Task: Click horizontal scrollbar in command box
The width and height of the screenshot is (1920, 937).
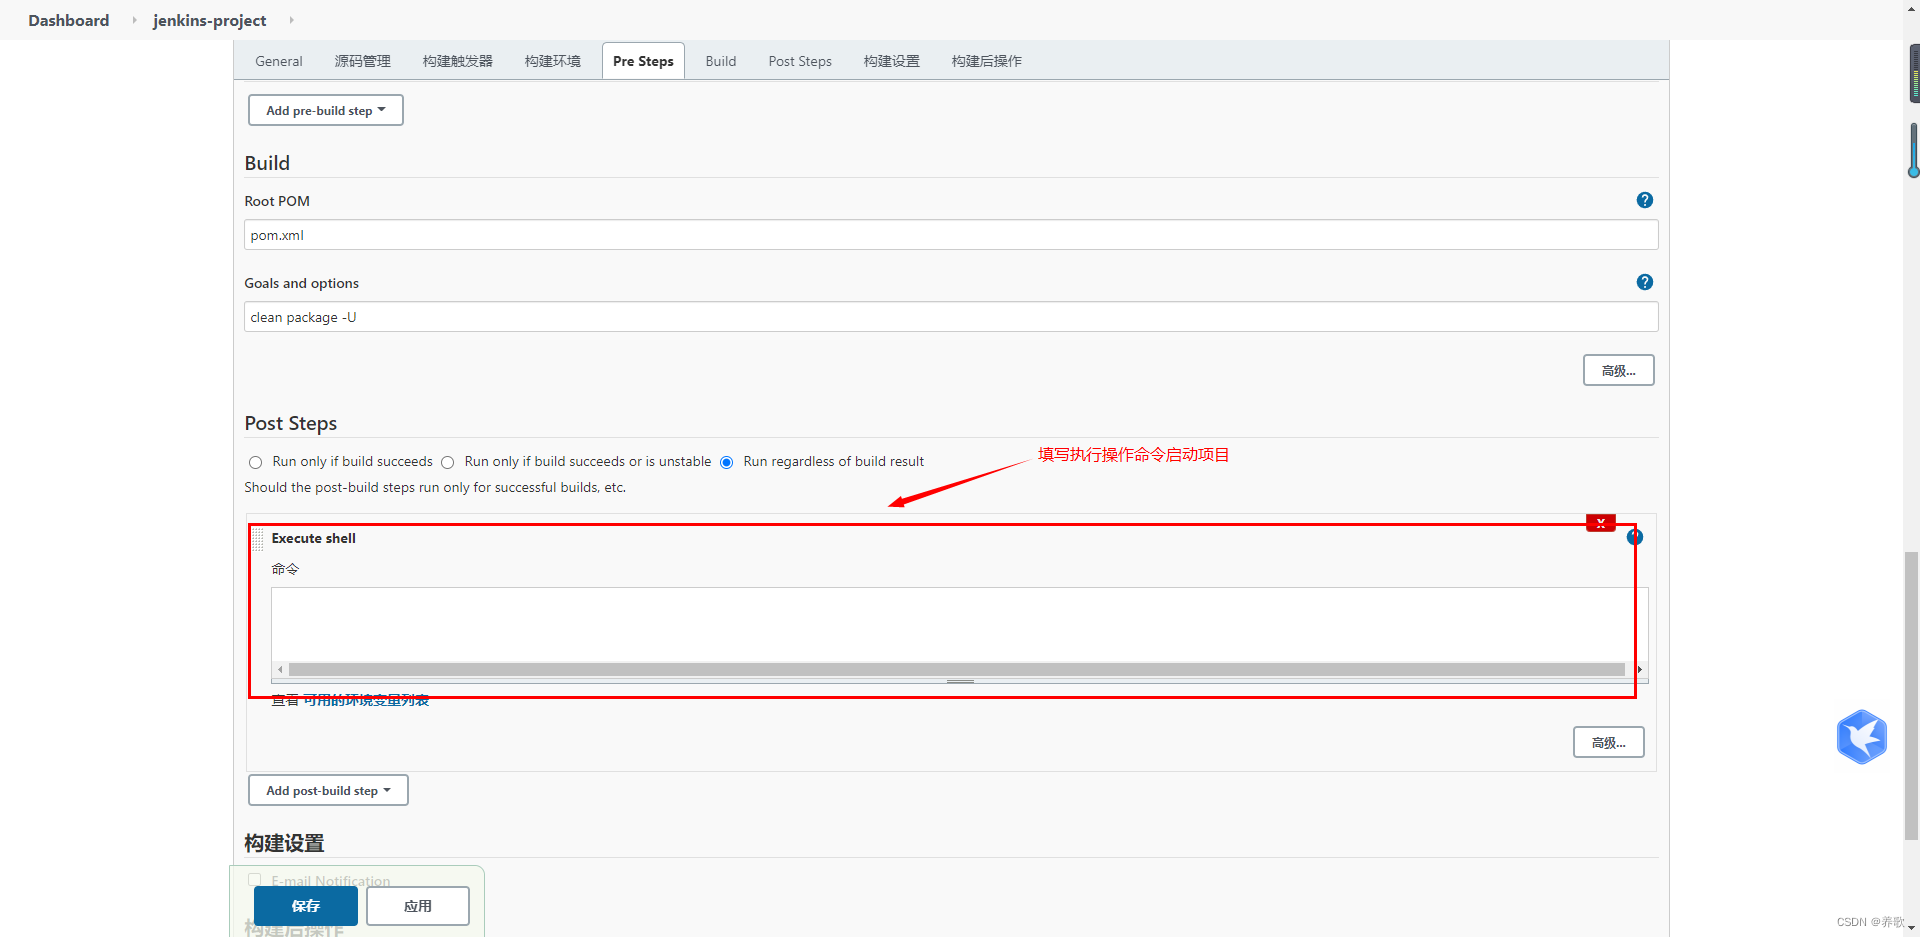Action: tap(957, 669)
